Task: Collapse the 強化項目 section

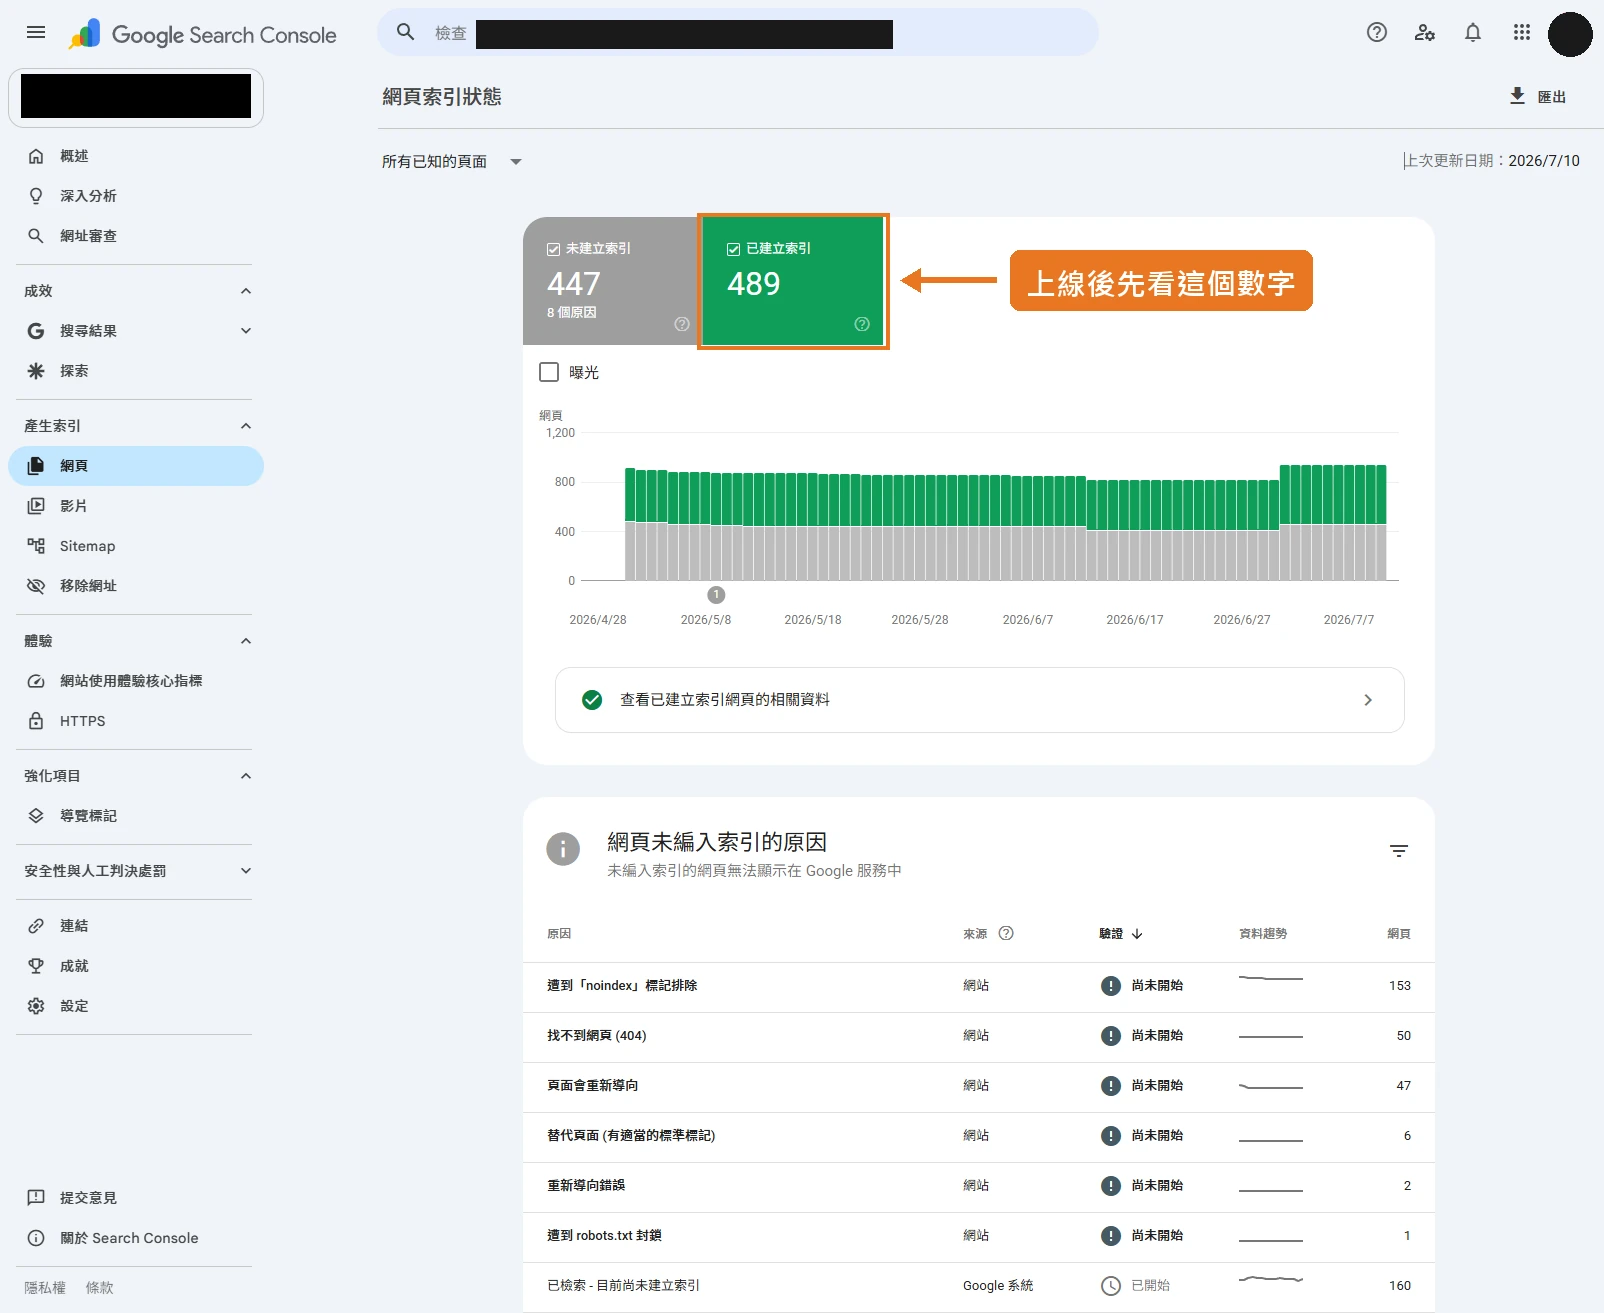Action: pyautogui.click(x=246, y=776)
